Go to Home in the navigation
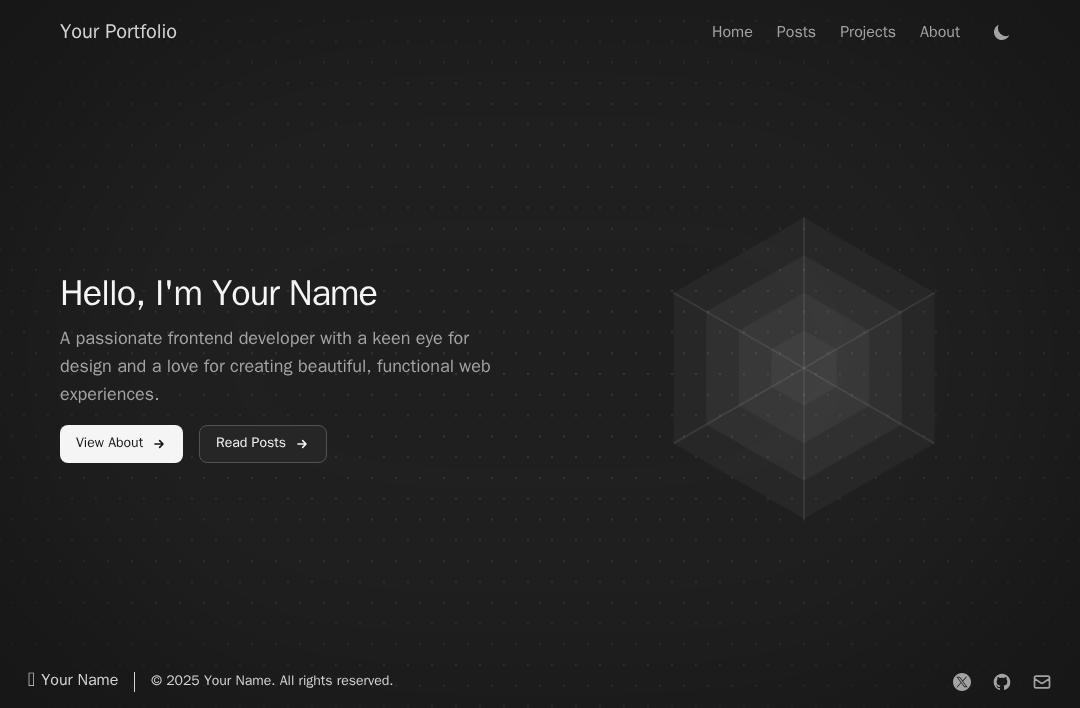The height and width of the screenshot is (708, 1080). coord(732,33)
